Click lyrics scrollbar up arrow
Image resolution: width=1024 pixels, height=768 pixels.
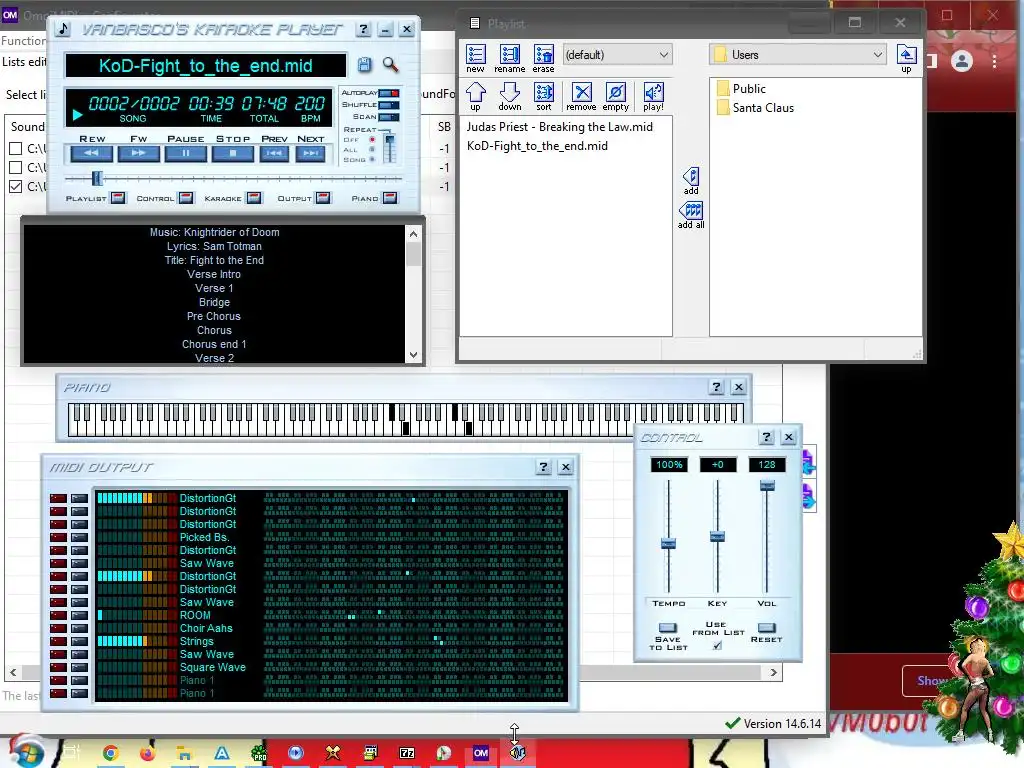(413, 234)
